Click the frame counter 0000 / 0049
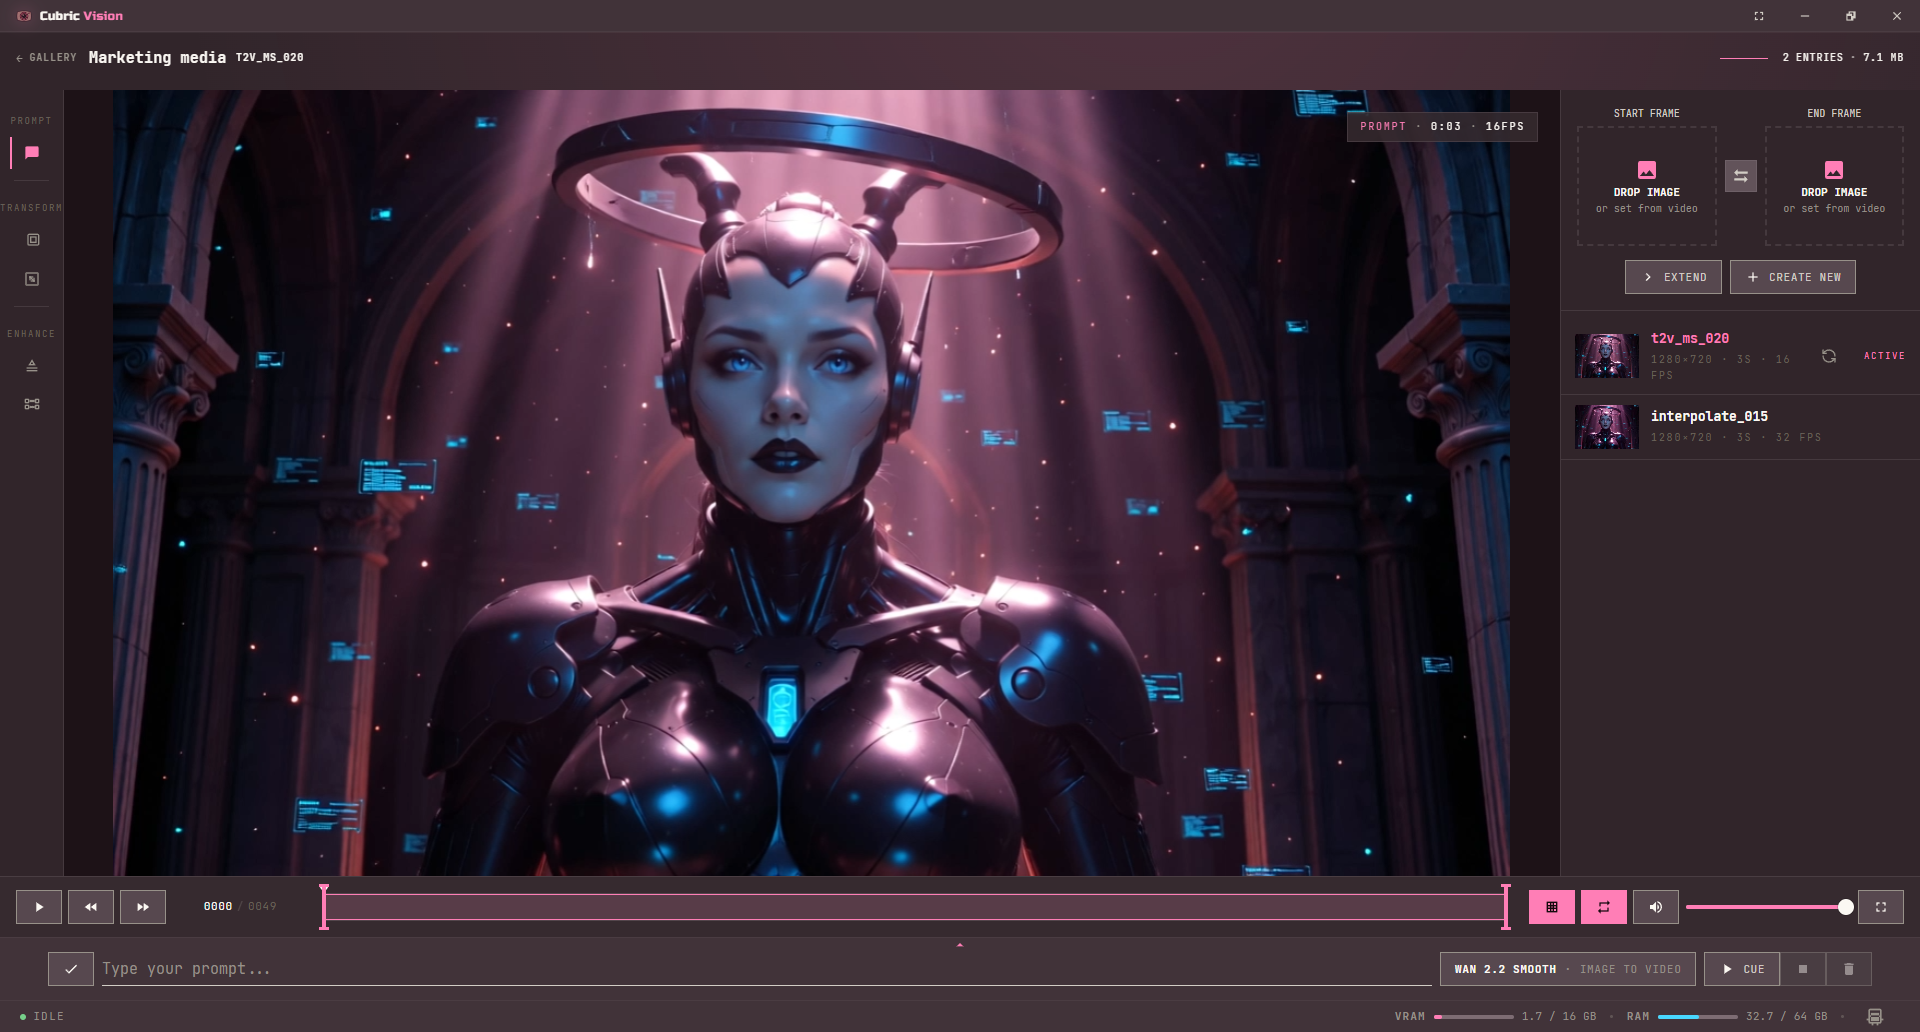The image size is (1920, 1032). [x=240, y=907]
